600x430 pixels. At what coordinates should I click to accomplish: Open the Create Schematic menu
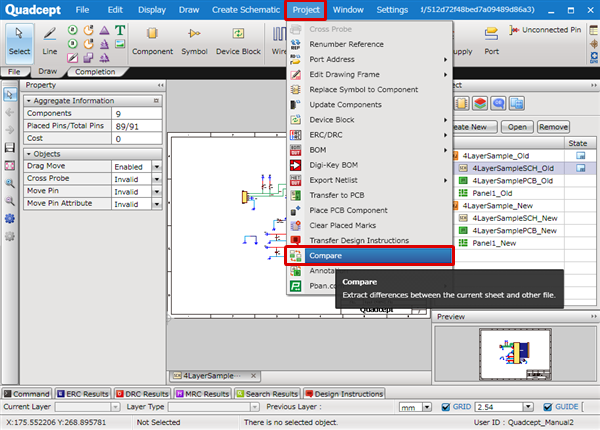(x=246, y=10)
